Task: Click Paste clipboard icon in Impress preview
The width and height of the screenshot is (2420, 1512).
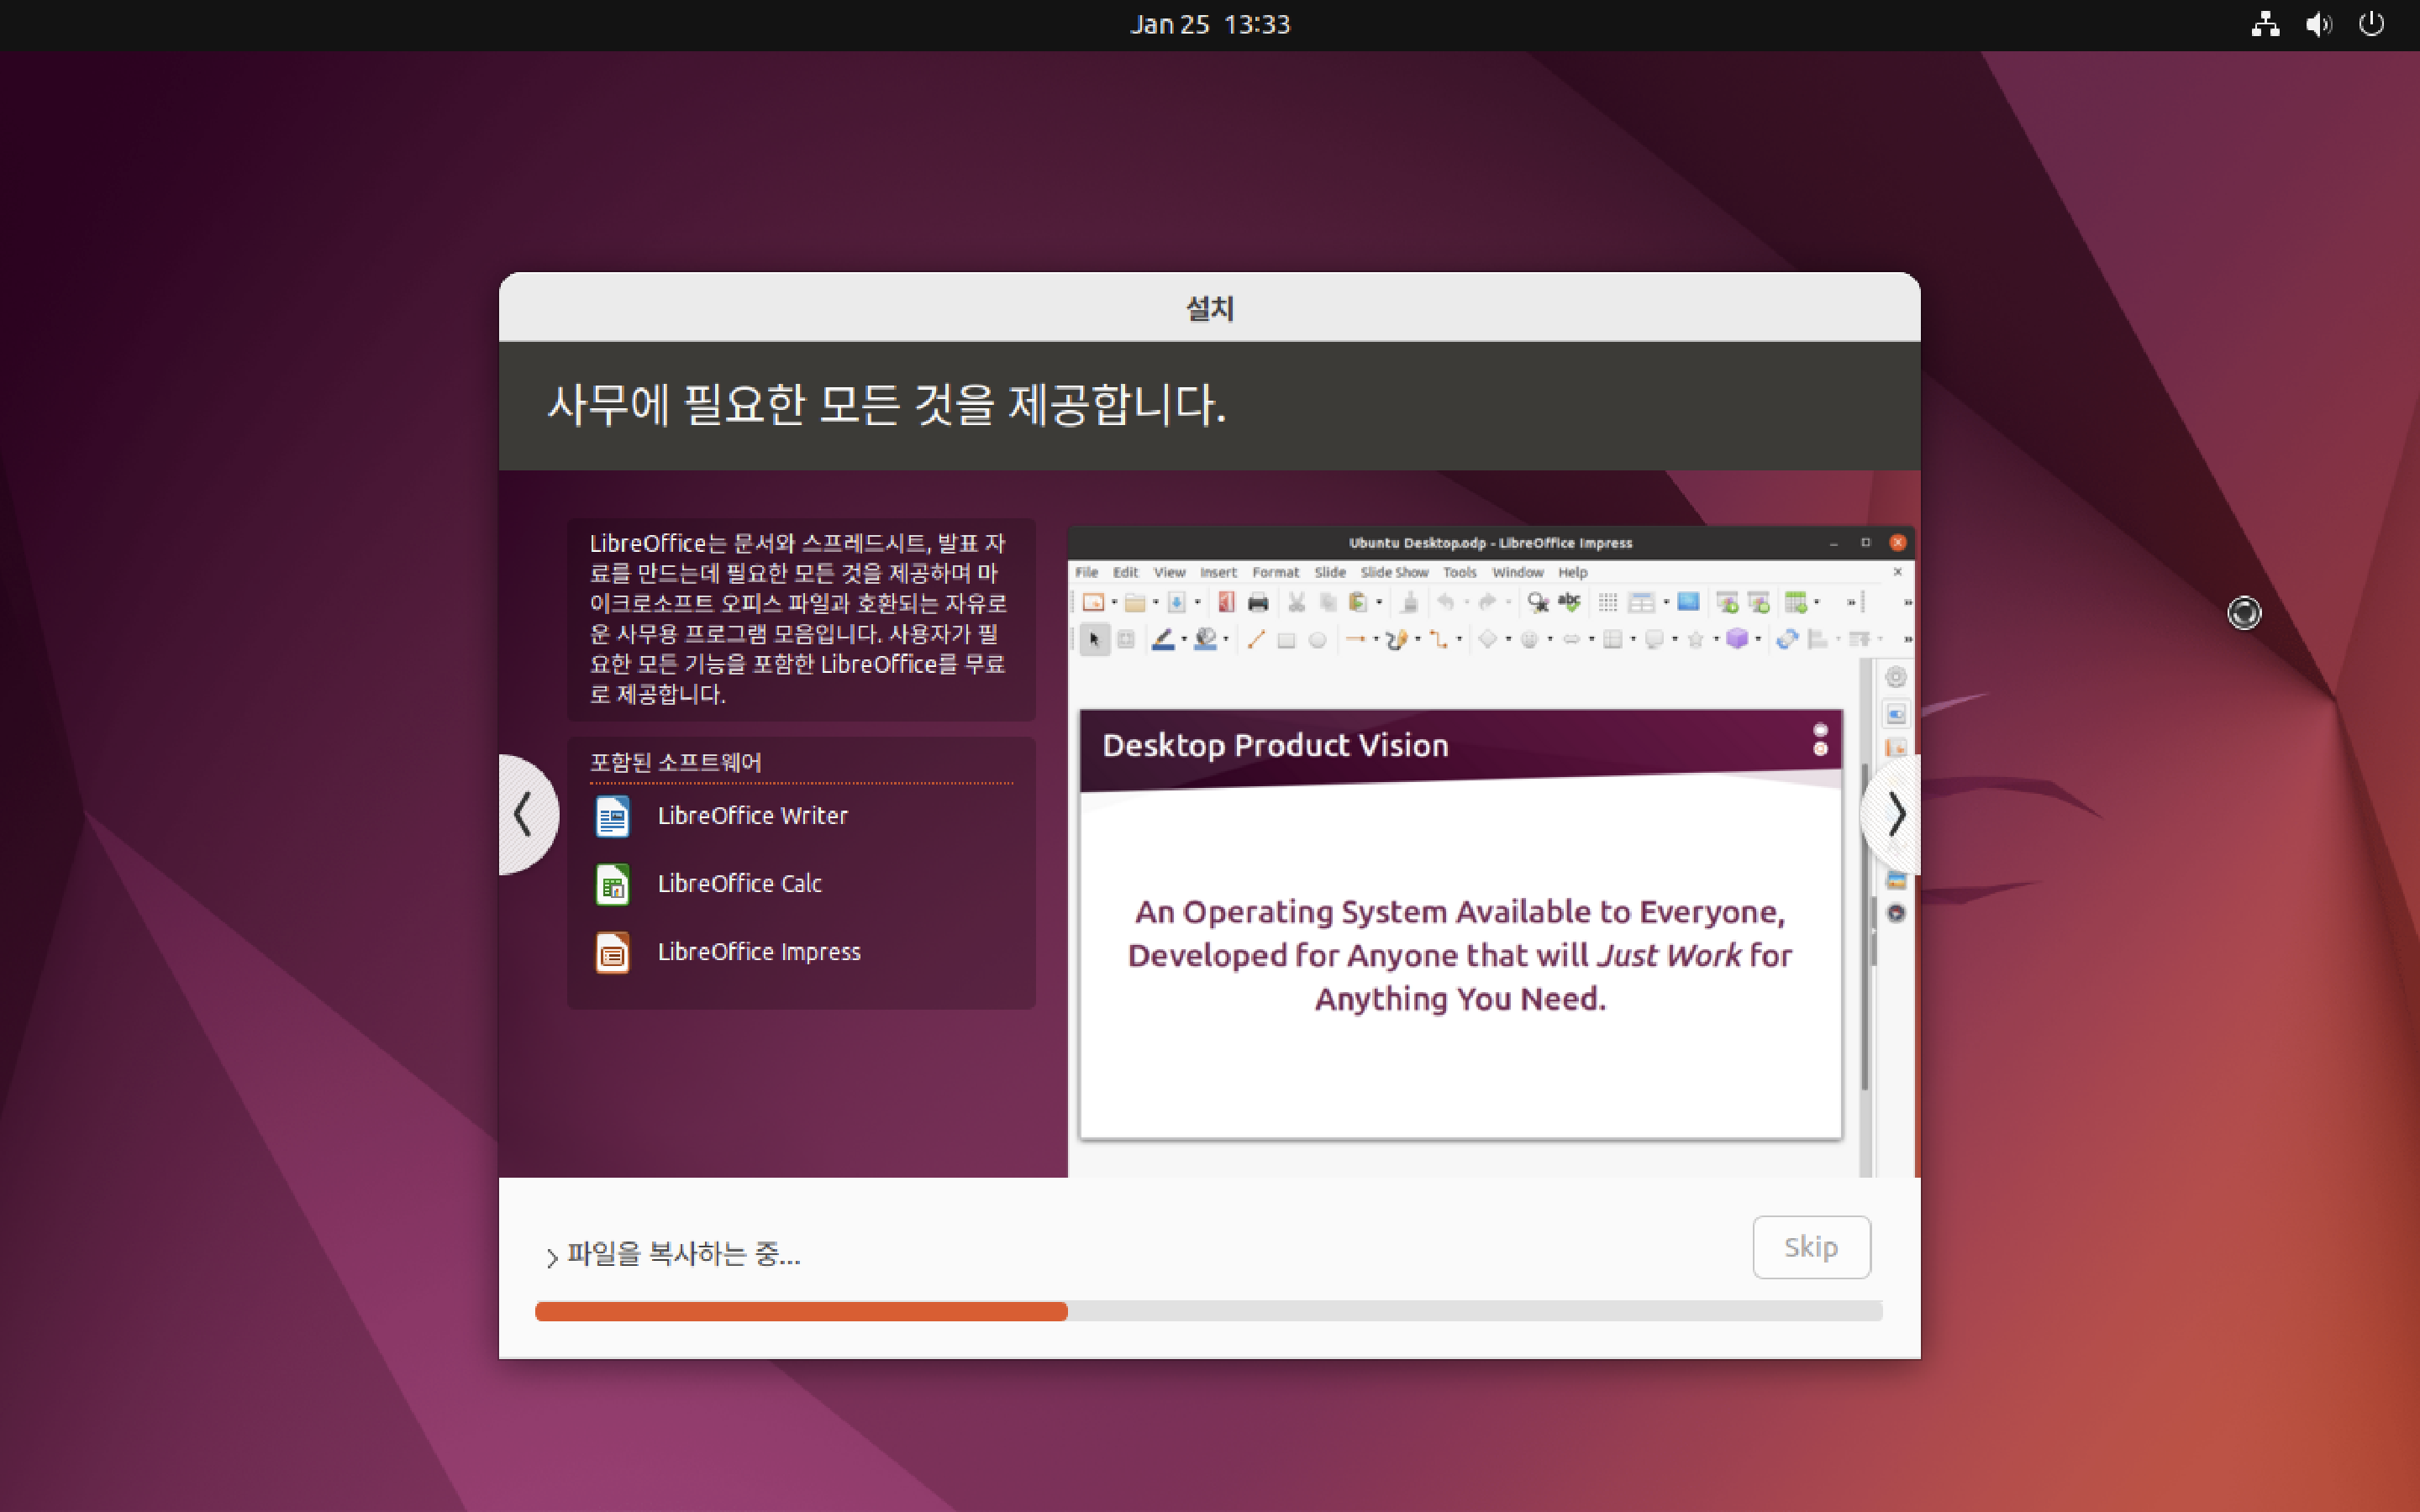Action: click(1358, 602)
